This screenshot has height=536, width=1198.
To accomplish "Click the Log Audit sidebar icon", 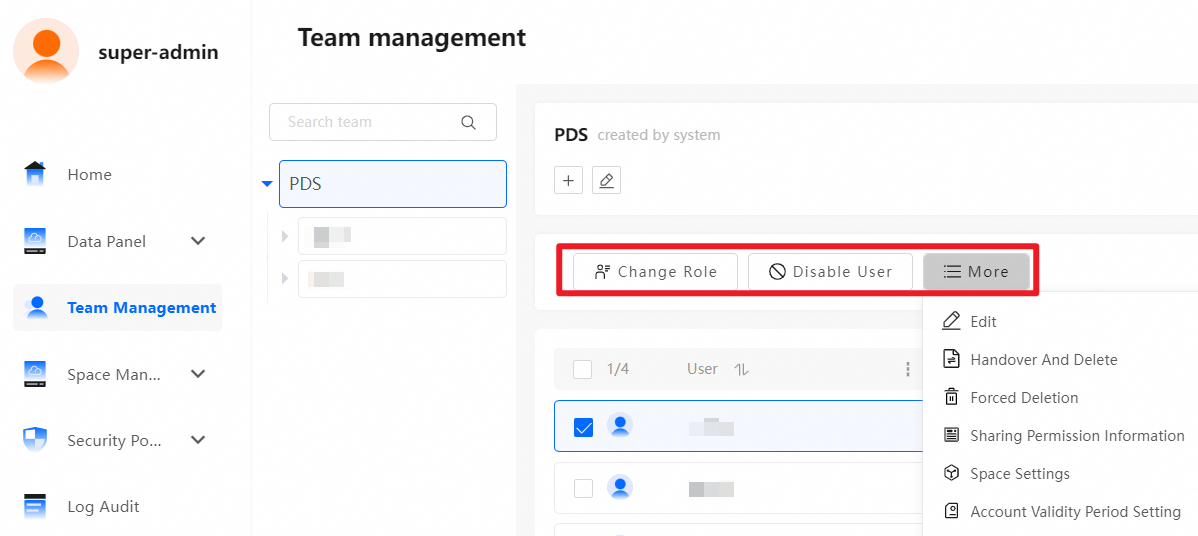I will pyautogui.click(x=35, y=506).
